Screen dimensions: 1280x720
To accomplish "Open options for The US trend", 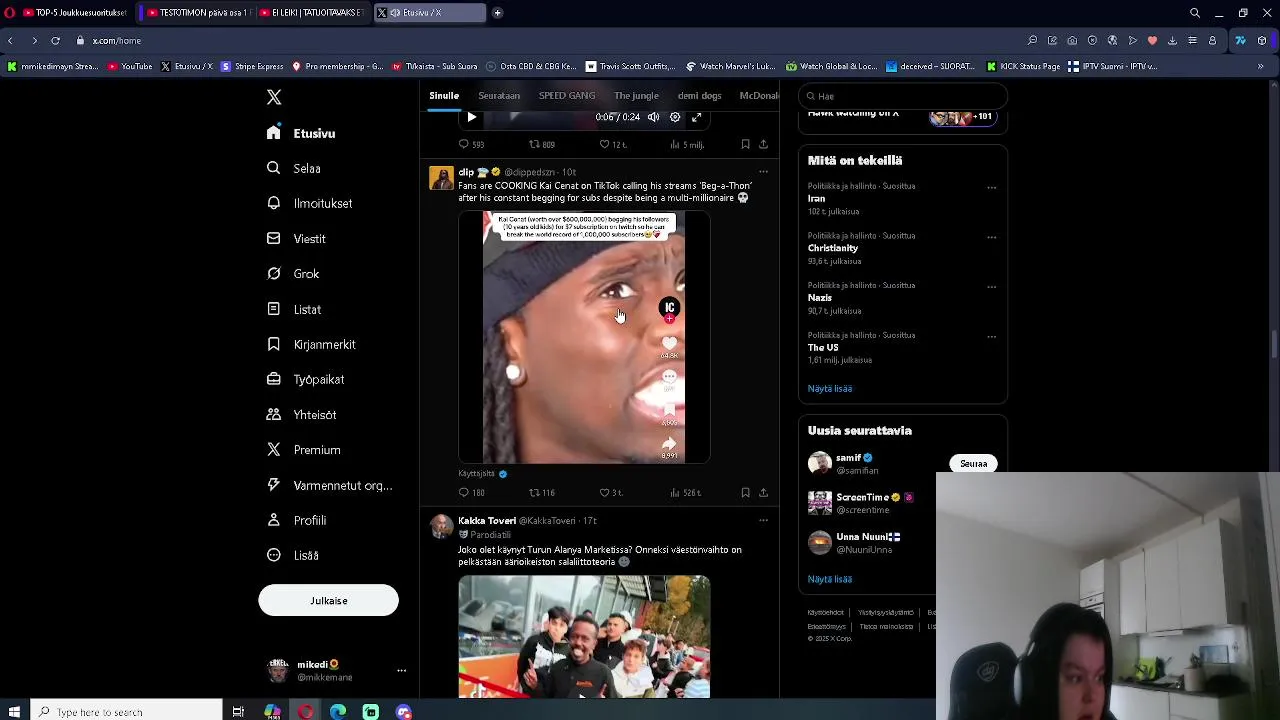I will pyautogui.click(x=991, y=336).
